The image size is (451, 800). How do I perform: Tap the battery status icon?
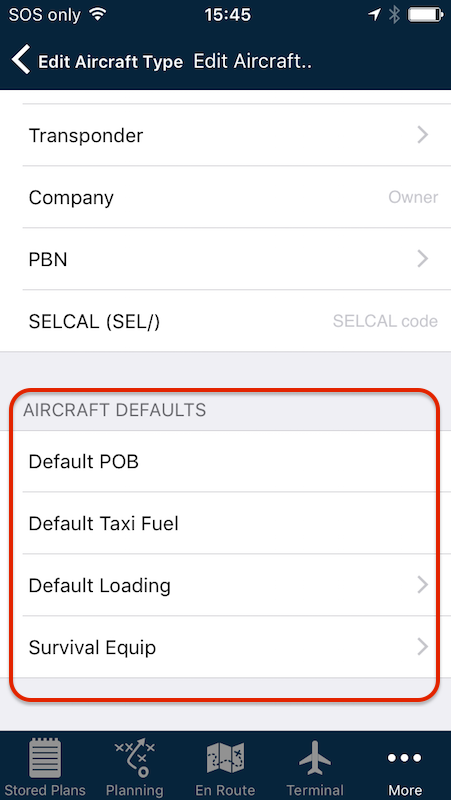424,15
